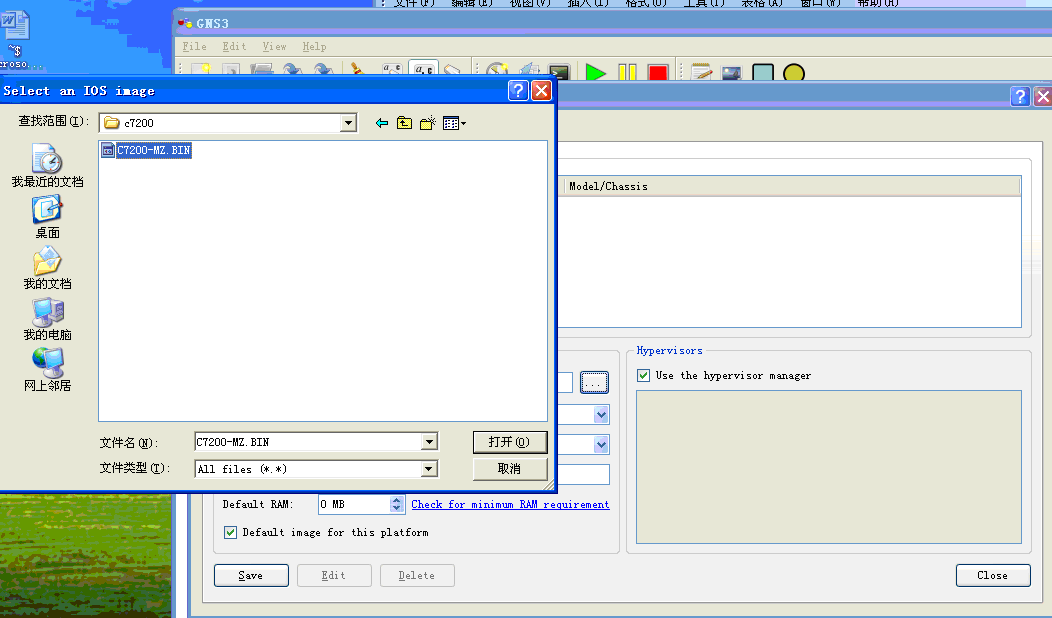Viewport: 1052px width, 618px height.
Task: Expand the file name (文件名) dropdown
Action: tap(429, 442)
